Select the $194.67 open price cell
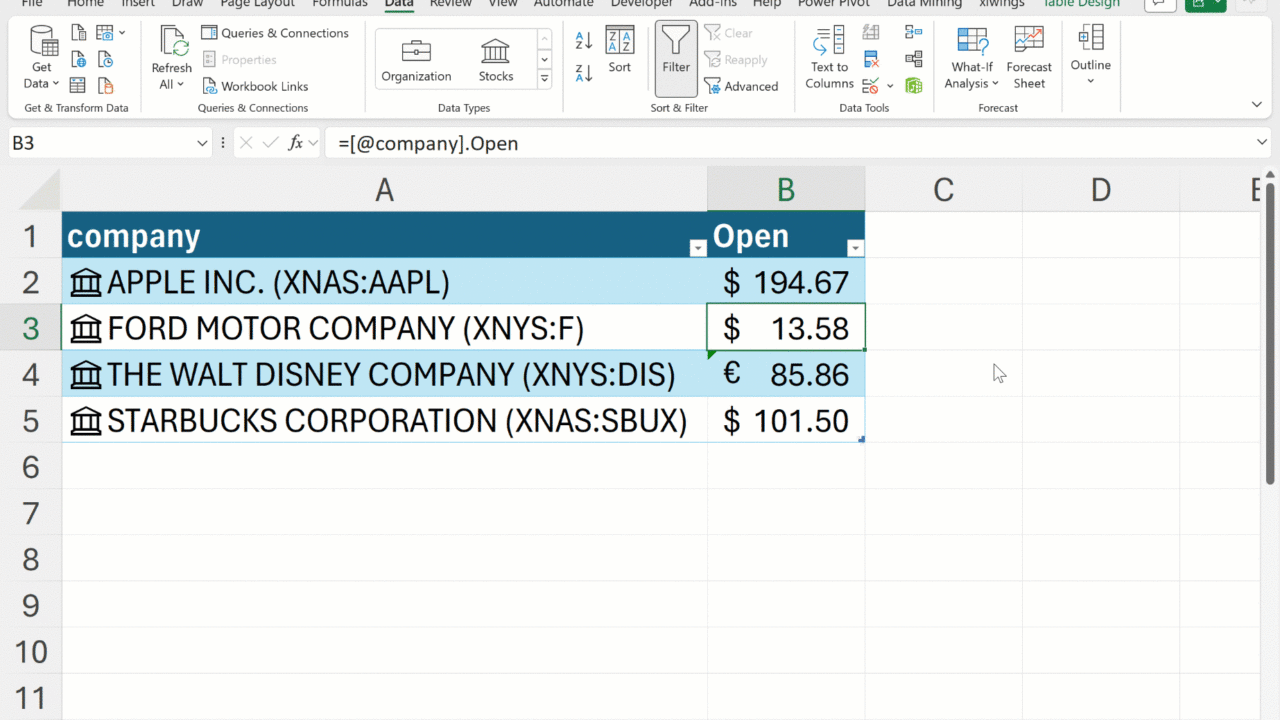The width and height of the screenshot is (1280, 720). (786, 282)
